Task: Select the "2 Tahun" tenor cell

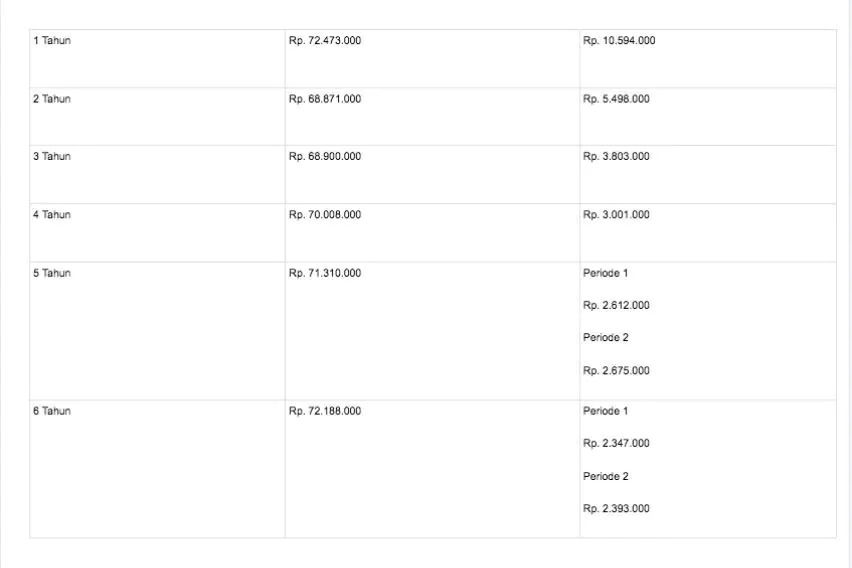Action: [51, 99]
